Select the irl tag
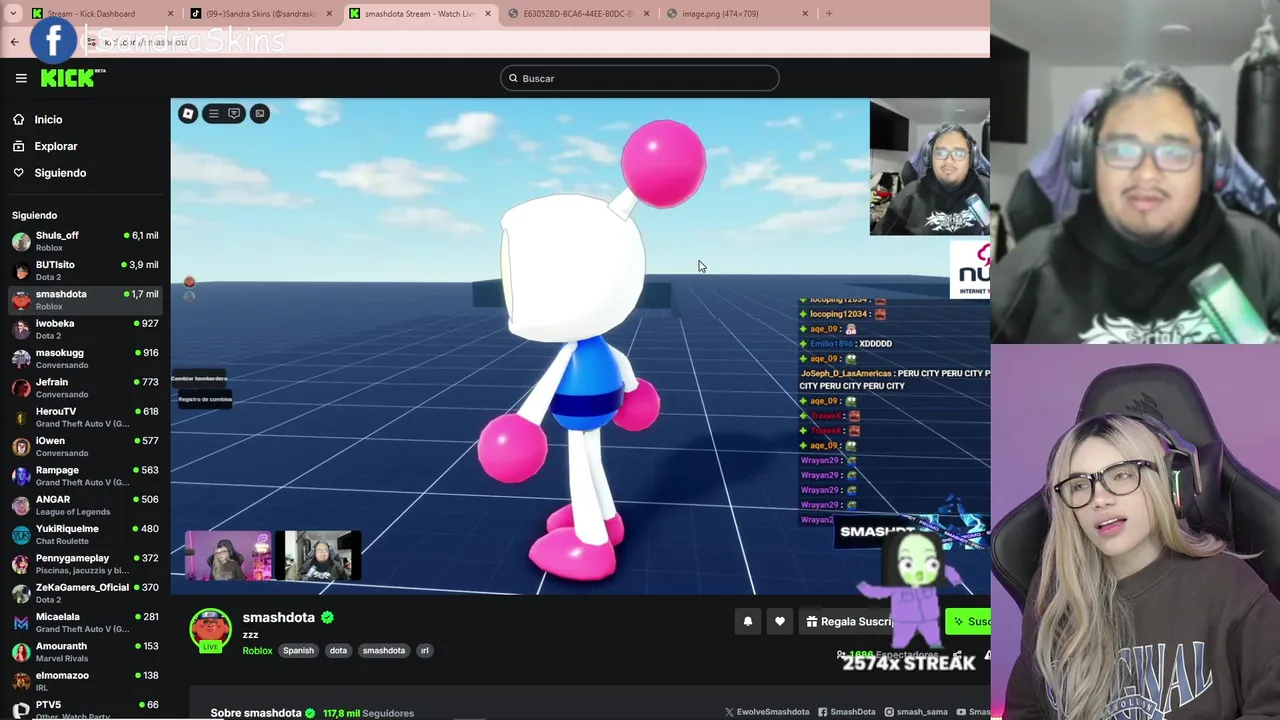The width and height of the screenshot is (1280, 720). [x=424, y=651]
